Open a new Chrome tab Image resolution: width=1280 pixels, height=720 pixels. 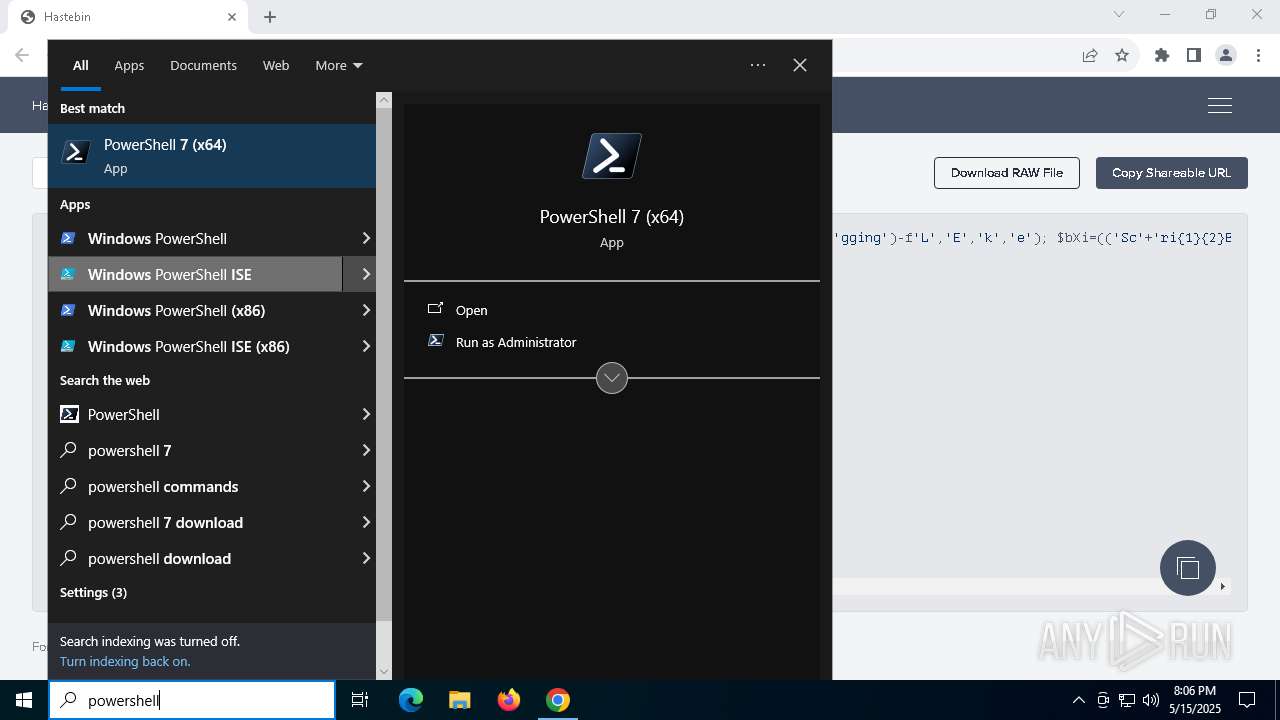[x=270, y=17]
